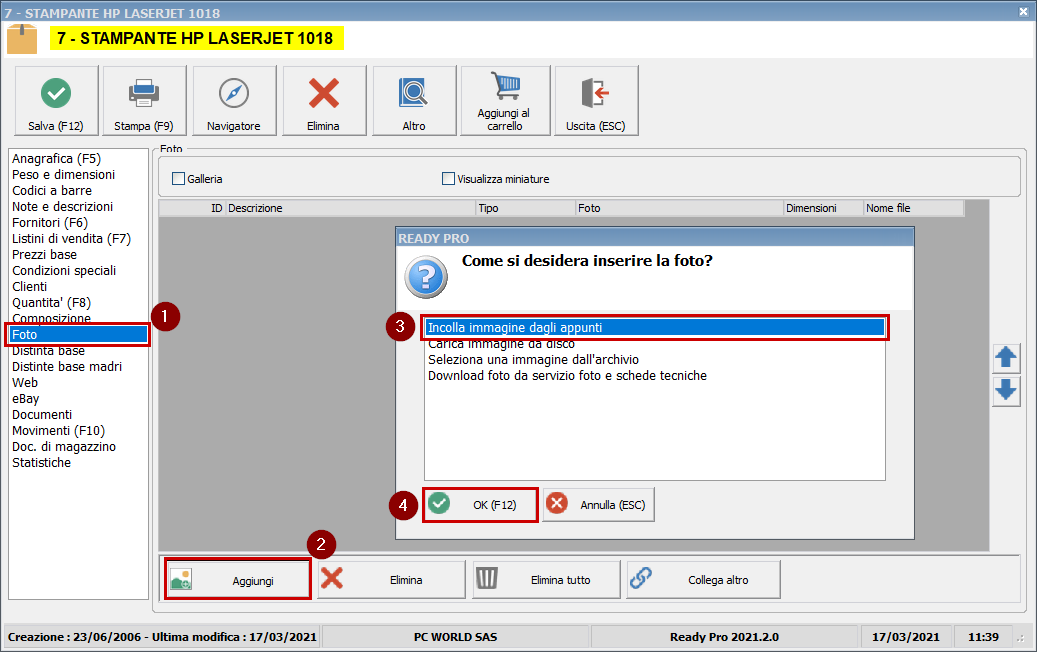Open the eBay section
The width and height of the screenshot is (1037, 652).
click(26, 399)
